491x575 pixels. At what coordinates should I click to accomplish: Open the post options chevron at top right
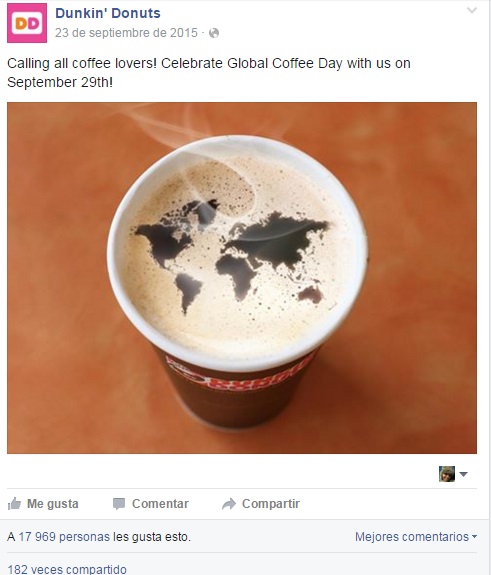click(472, 10)
